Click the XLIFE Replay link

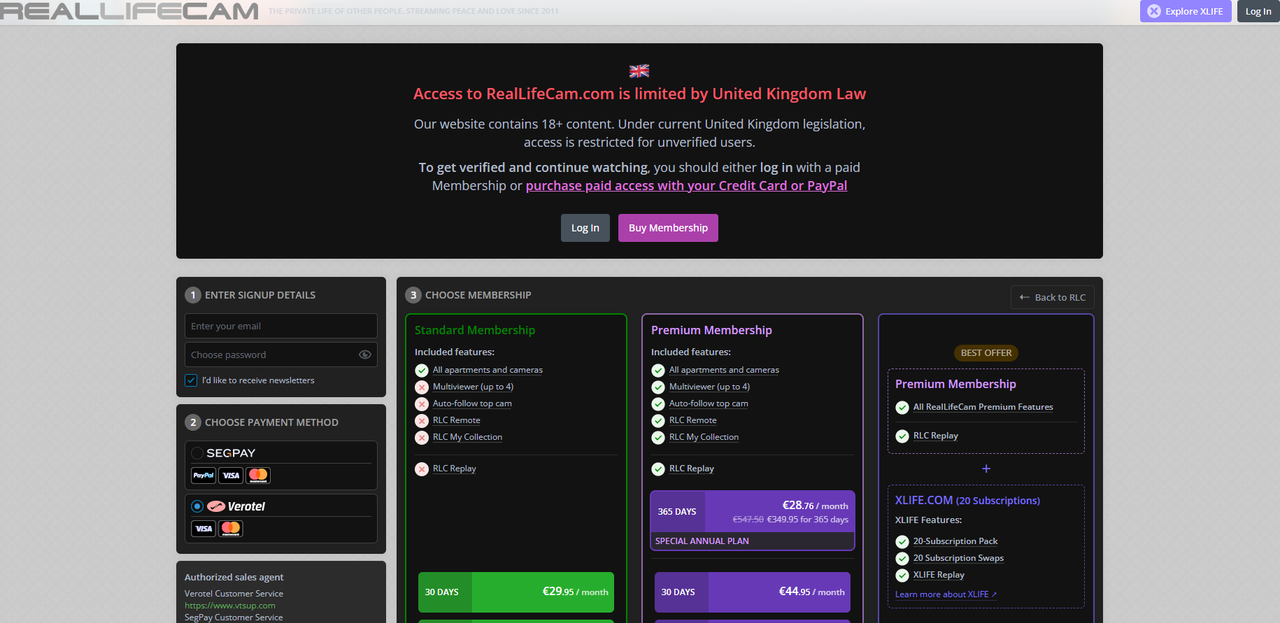939,575
